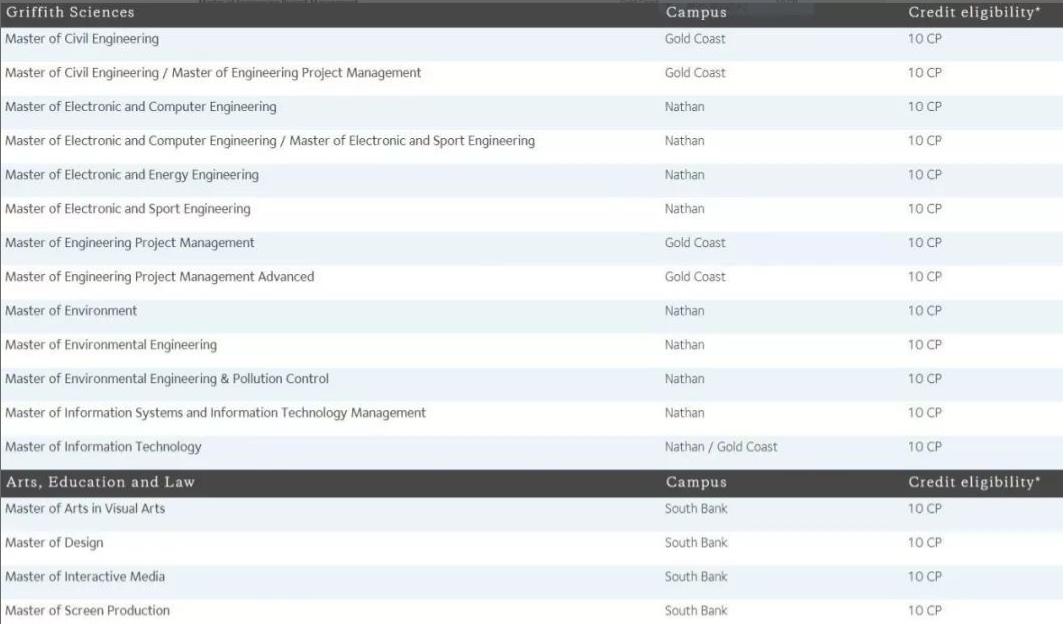Image resolution: width=1063 pixels, height=624 pixels.
Task: Select Master of Civil Engineering / Engineering Project Management
Action: 213,73
